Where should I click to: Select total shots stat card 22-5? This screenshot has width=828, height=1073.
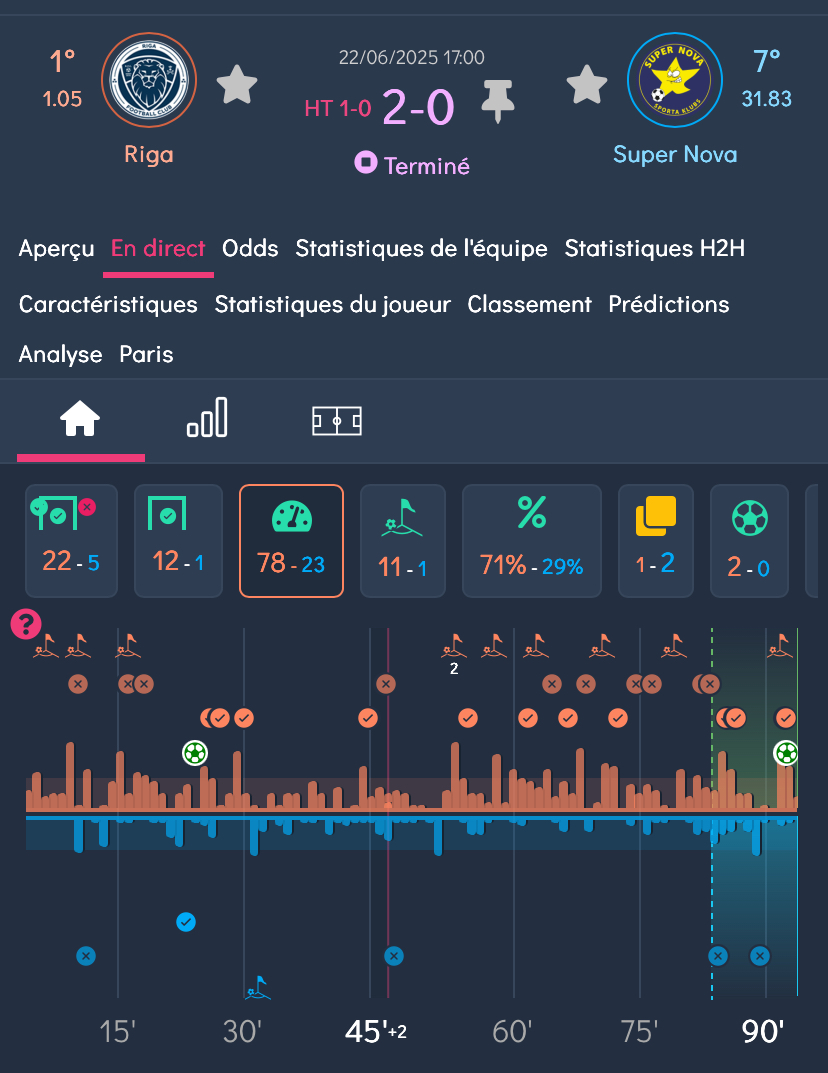click(71, 541)
